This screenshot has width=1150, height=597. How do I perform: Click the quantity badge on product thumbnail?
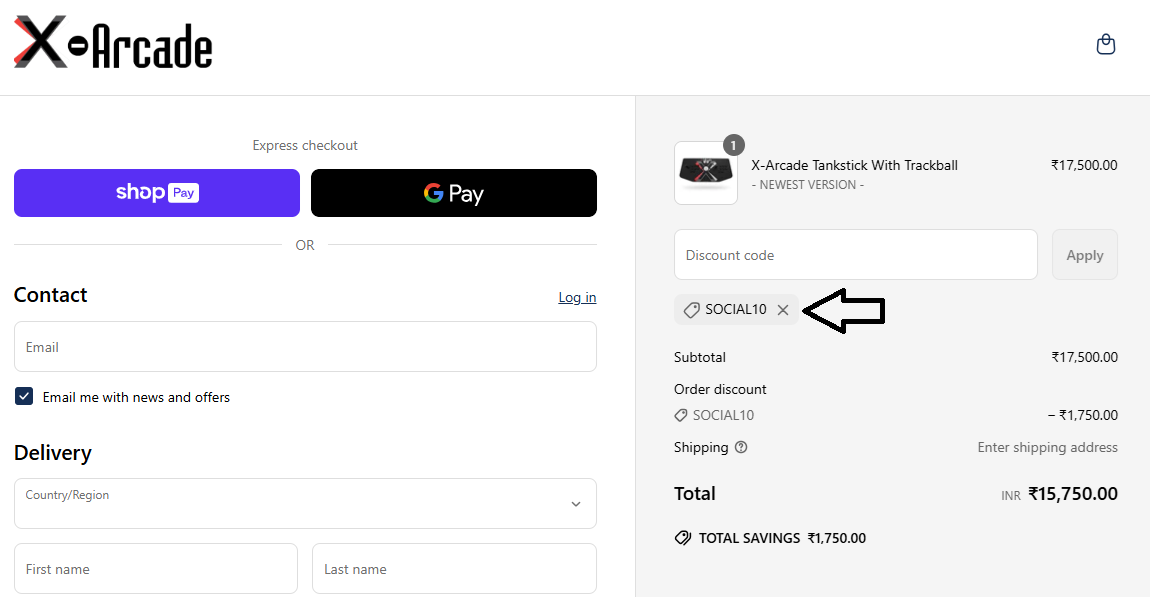coord(733,145)
